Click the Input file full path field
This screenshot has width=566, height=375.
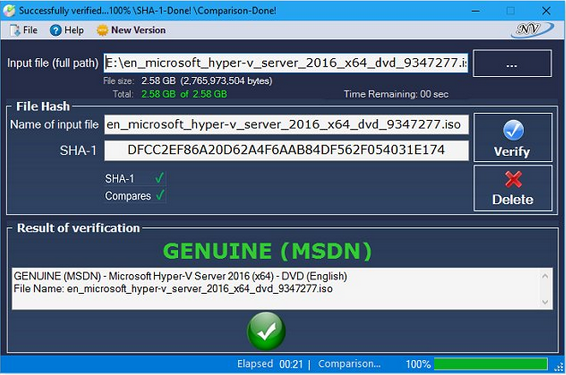pos(286,63)
